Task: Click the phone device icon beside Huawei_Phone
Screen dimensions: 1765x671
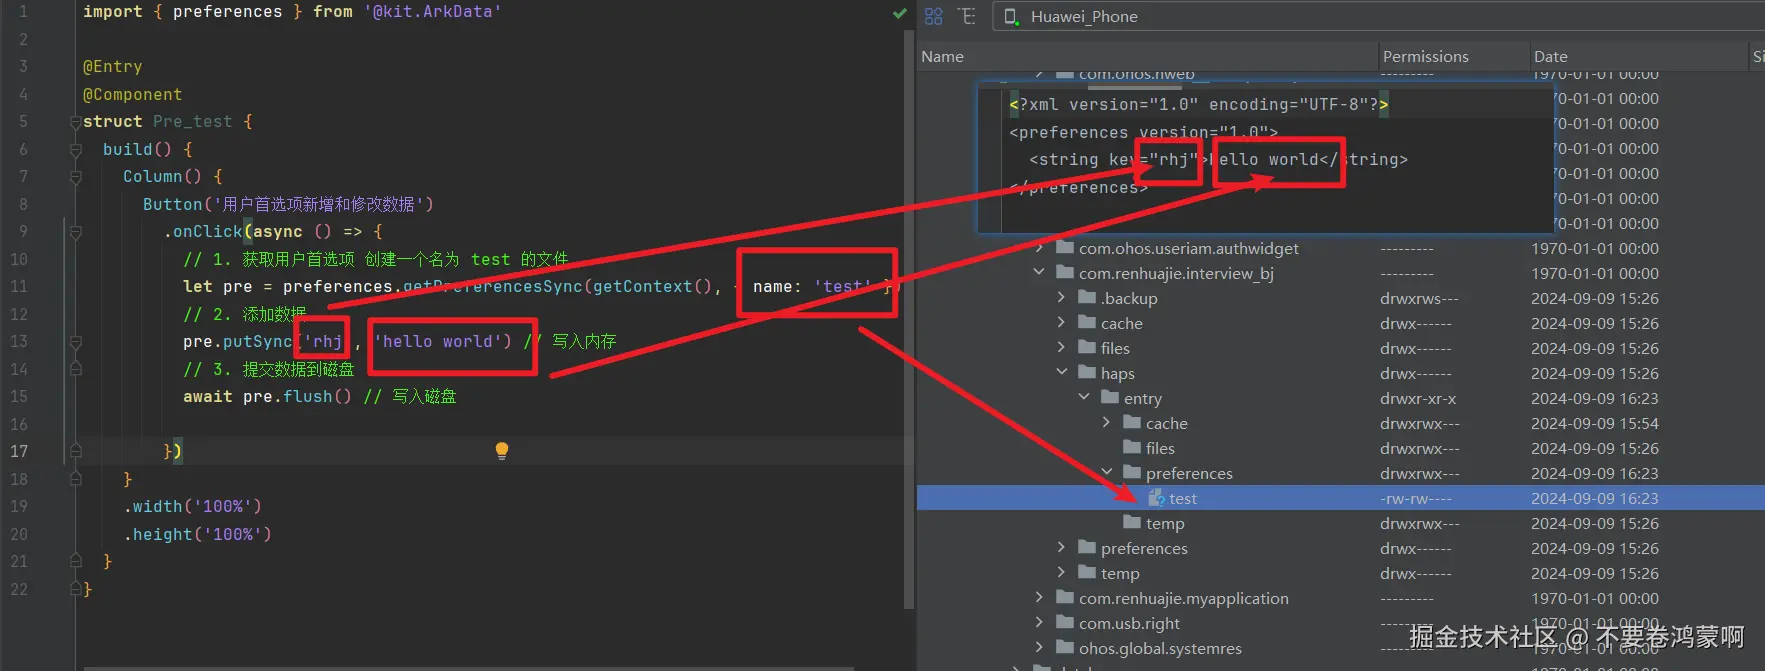Action: [1011, 17]
